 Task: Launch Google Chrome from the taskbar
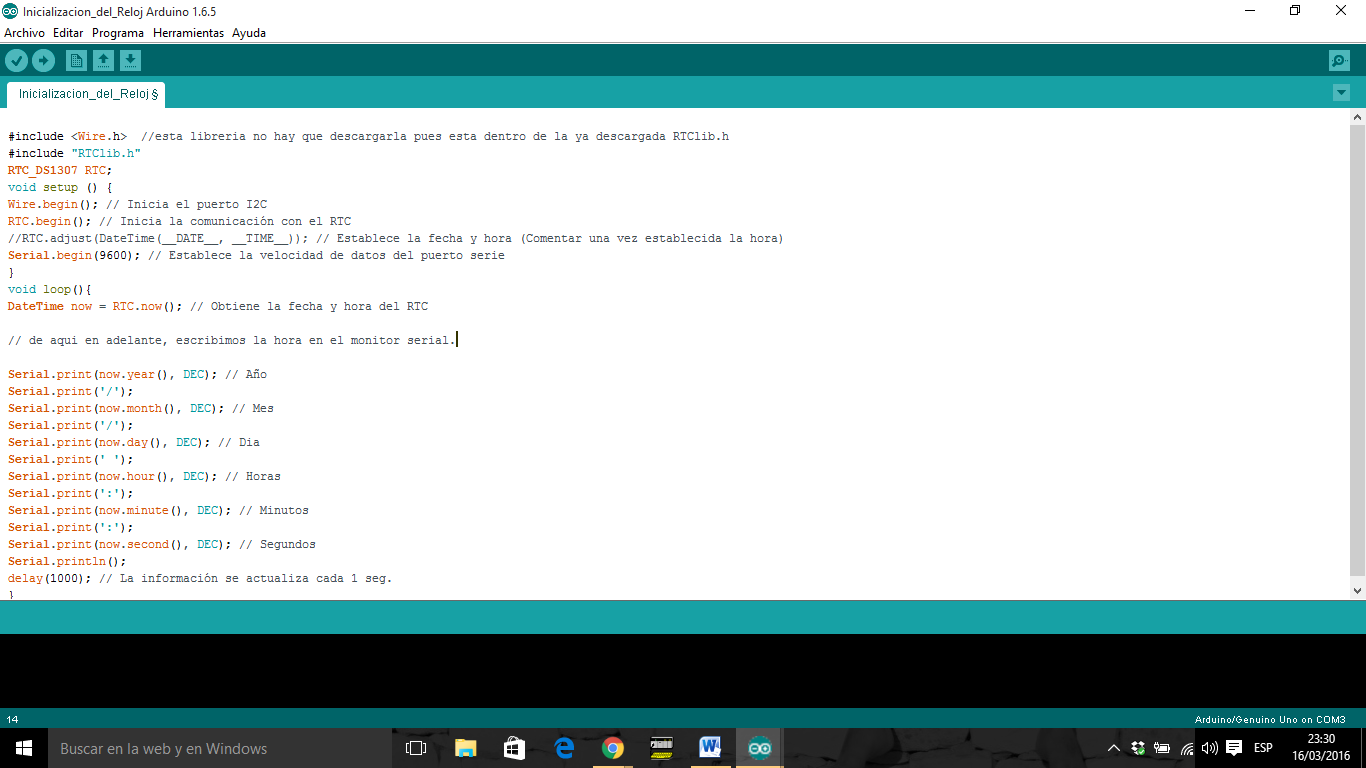click(x=611, y=747)
